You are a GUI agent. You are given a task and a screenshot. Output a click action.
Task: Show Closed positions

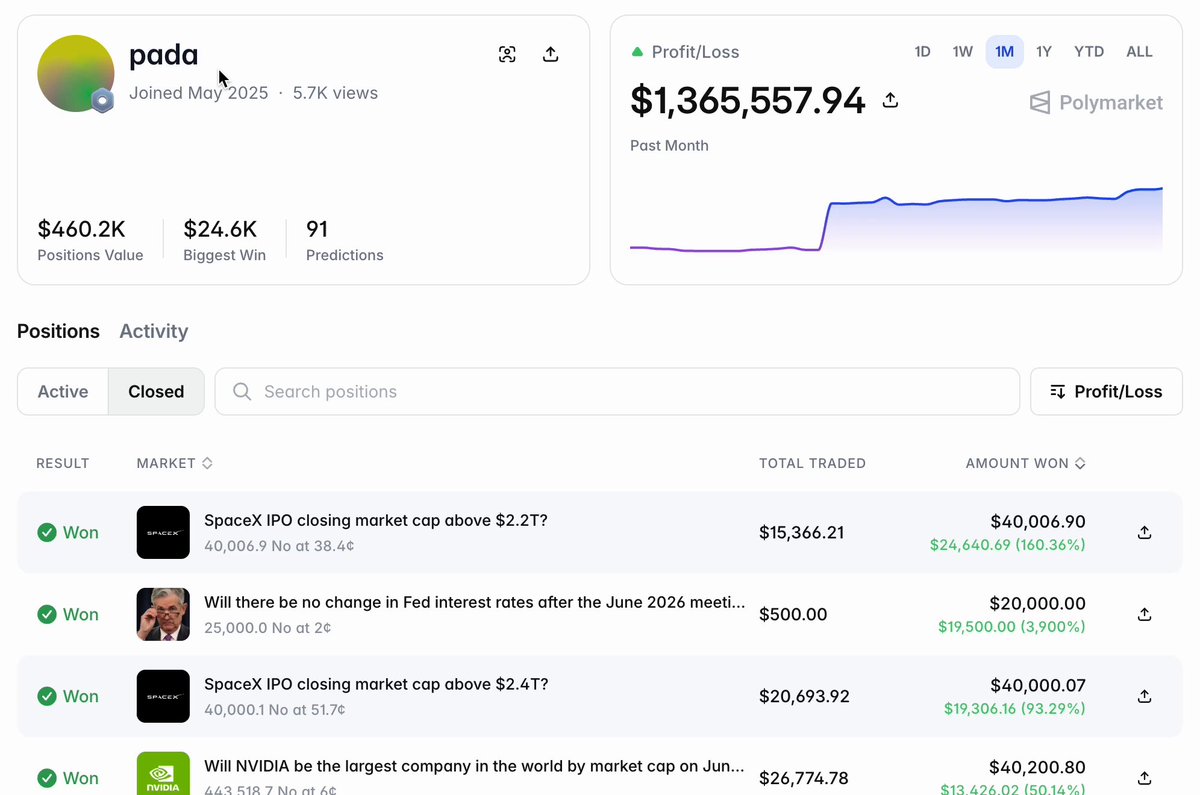156,392
